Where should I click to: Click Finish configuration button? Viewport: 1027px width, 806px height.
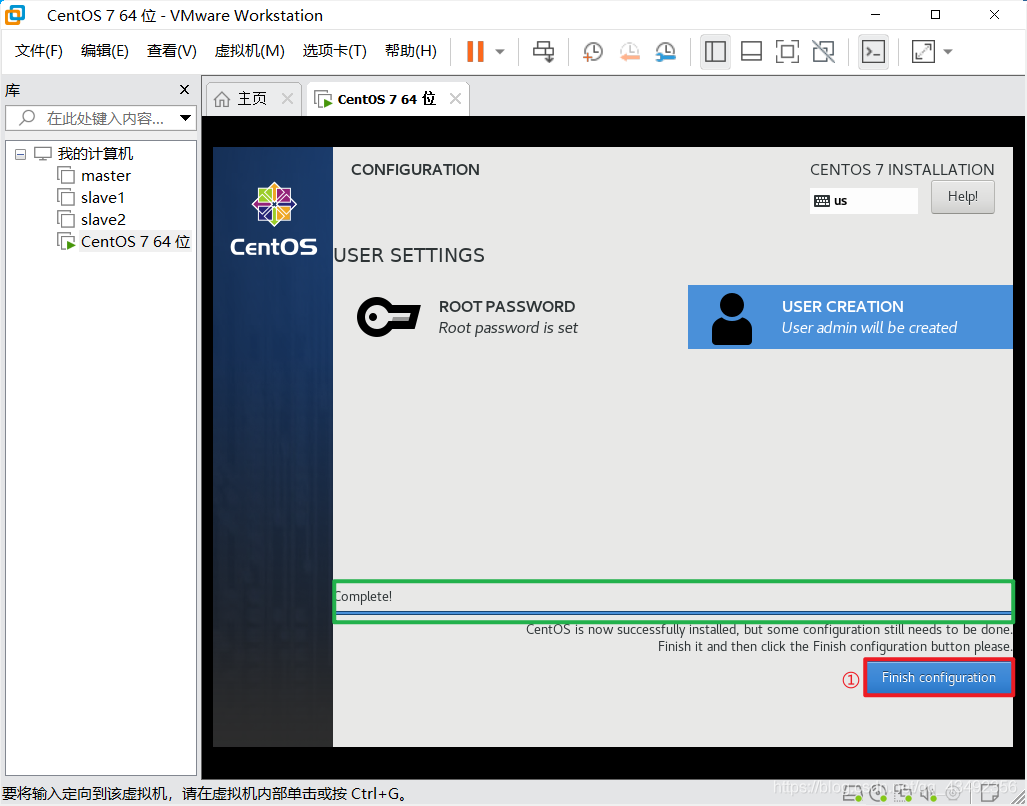[939, 678]
